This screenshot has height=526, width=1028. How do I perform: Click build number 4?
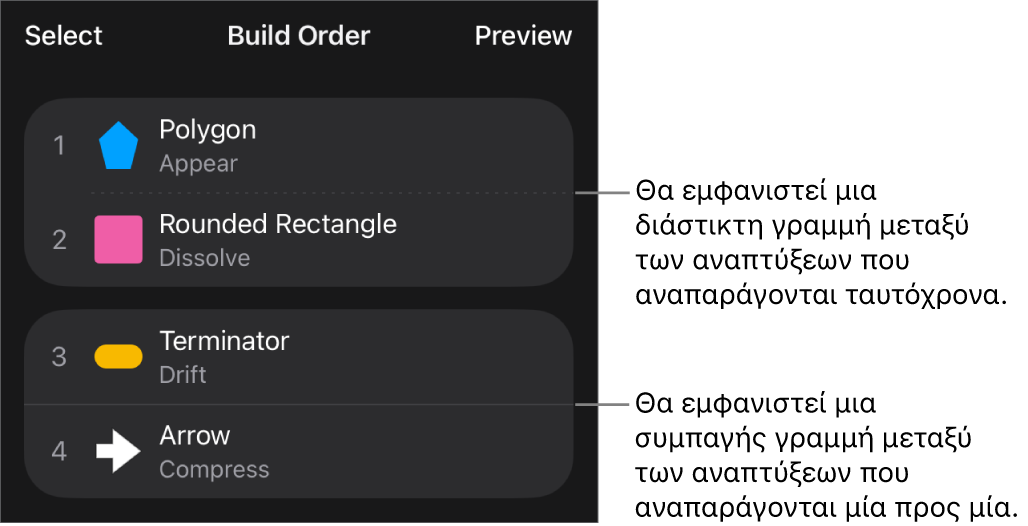click(59, 452)
